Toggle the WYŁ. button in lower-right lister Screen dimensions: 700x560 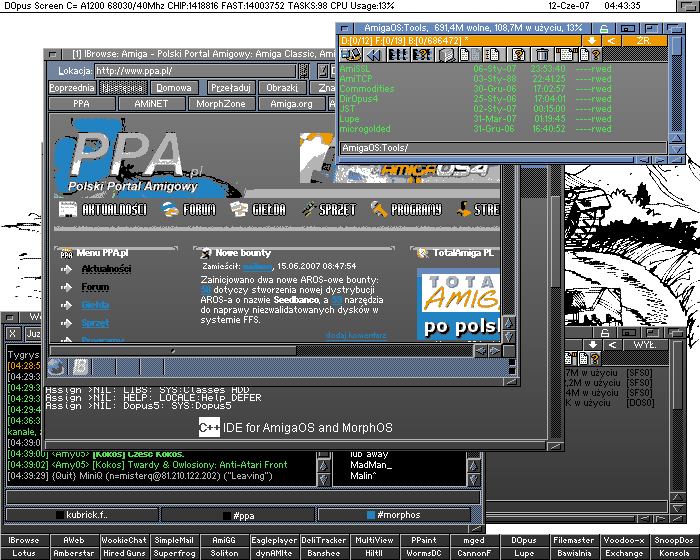tap(645, 345)
